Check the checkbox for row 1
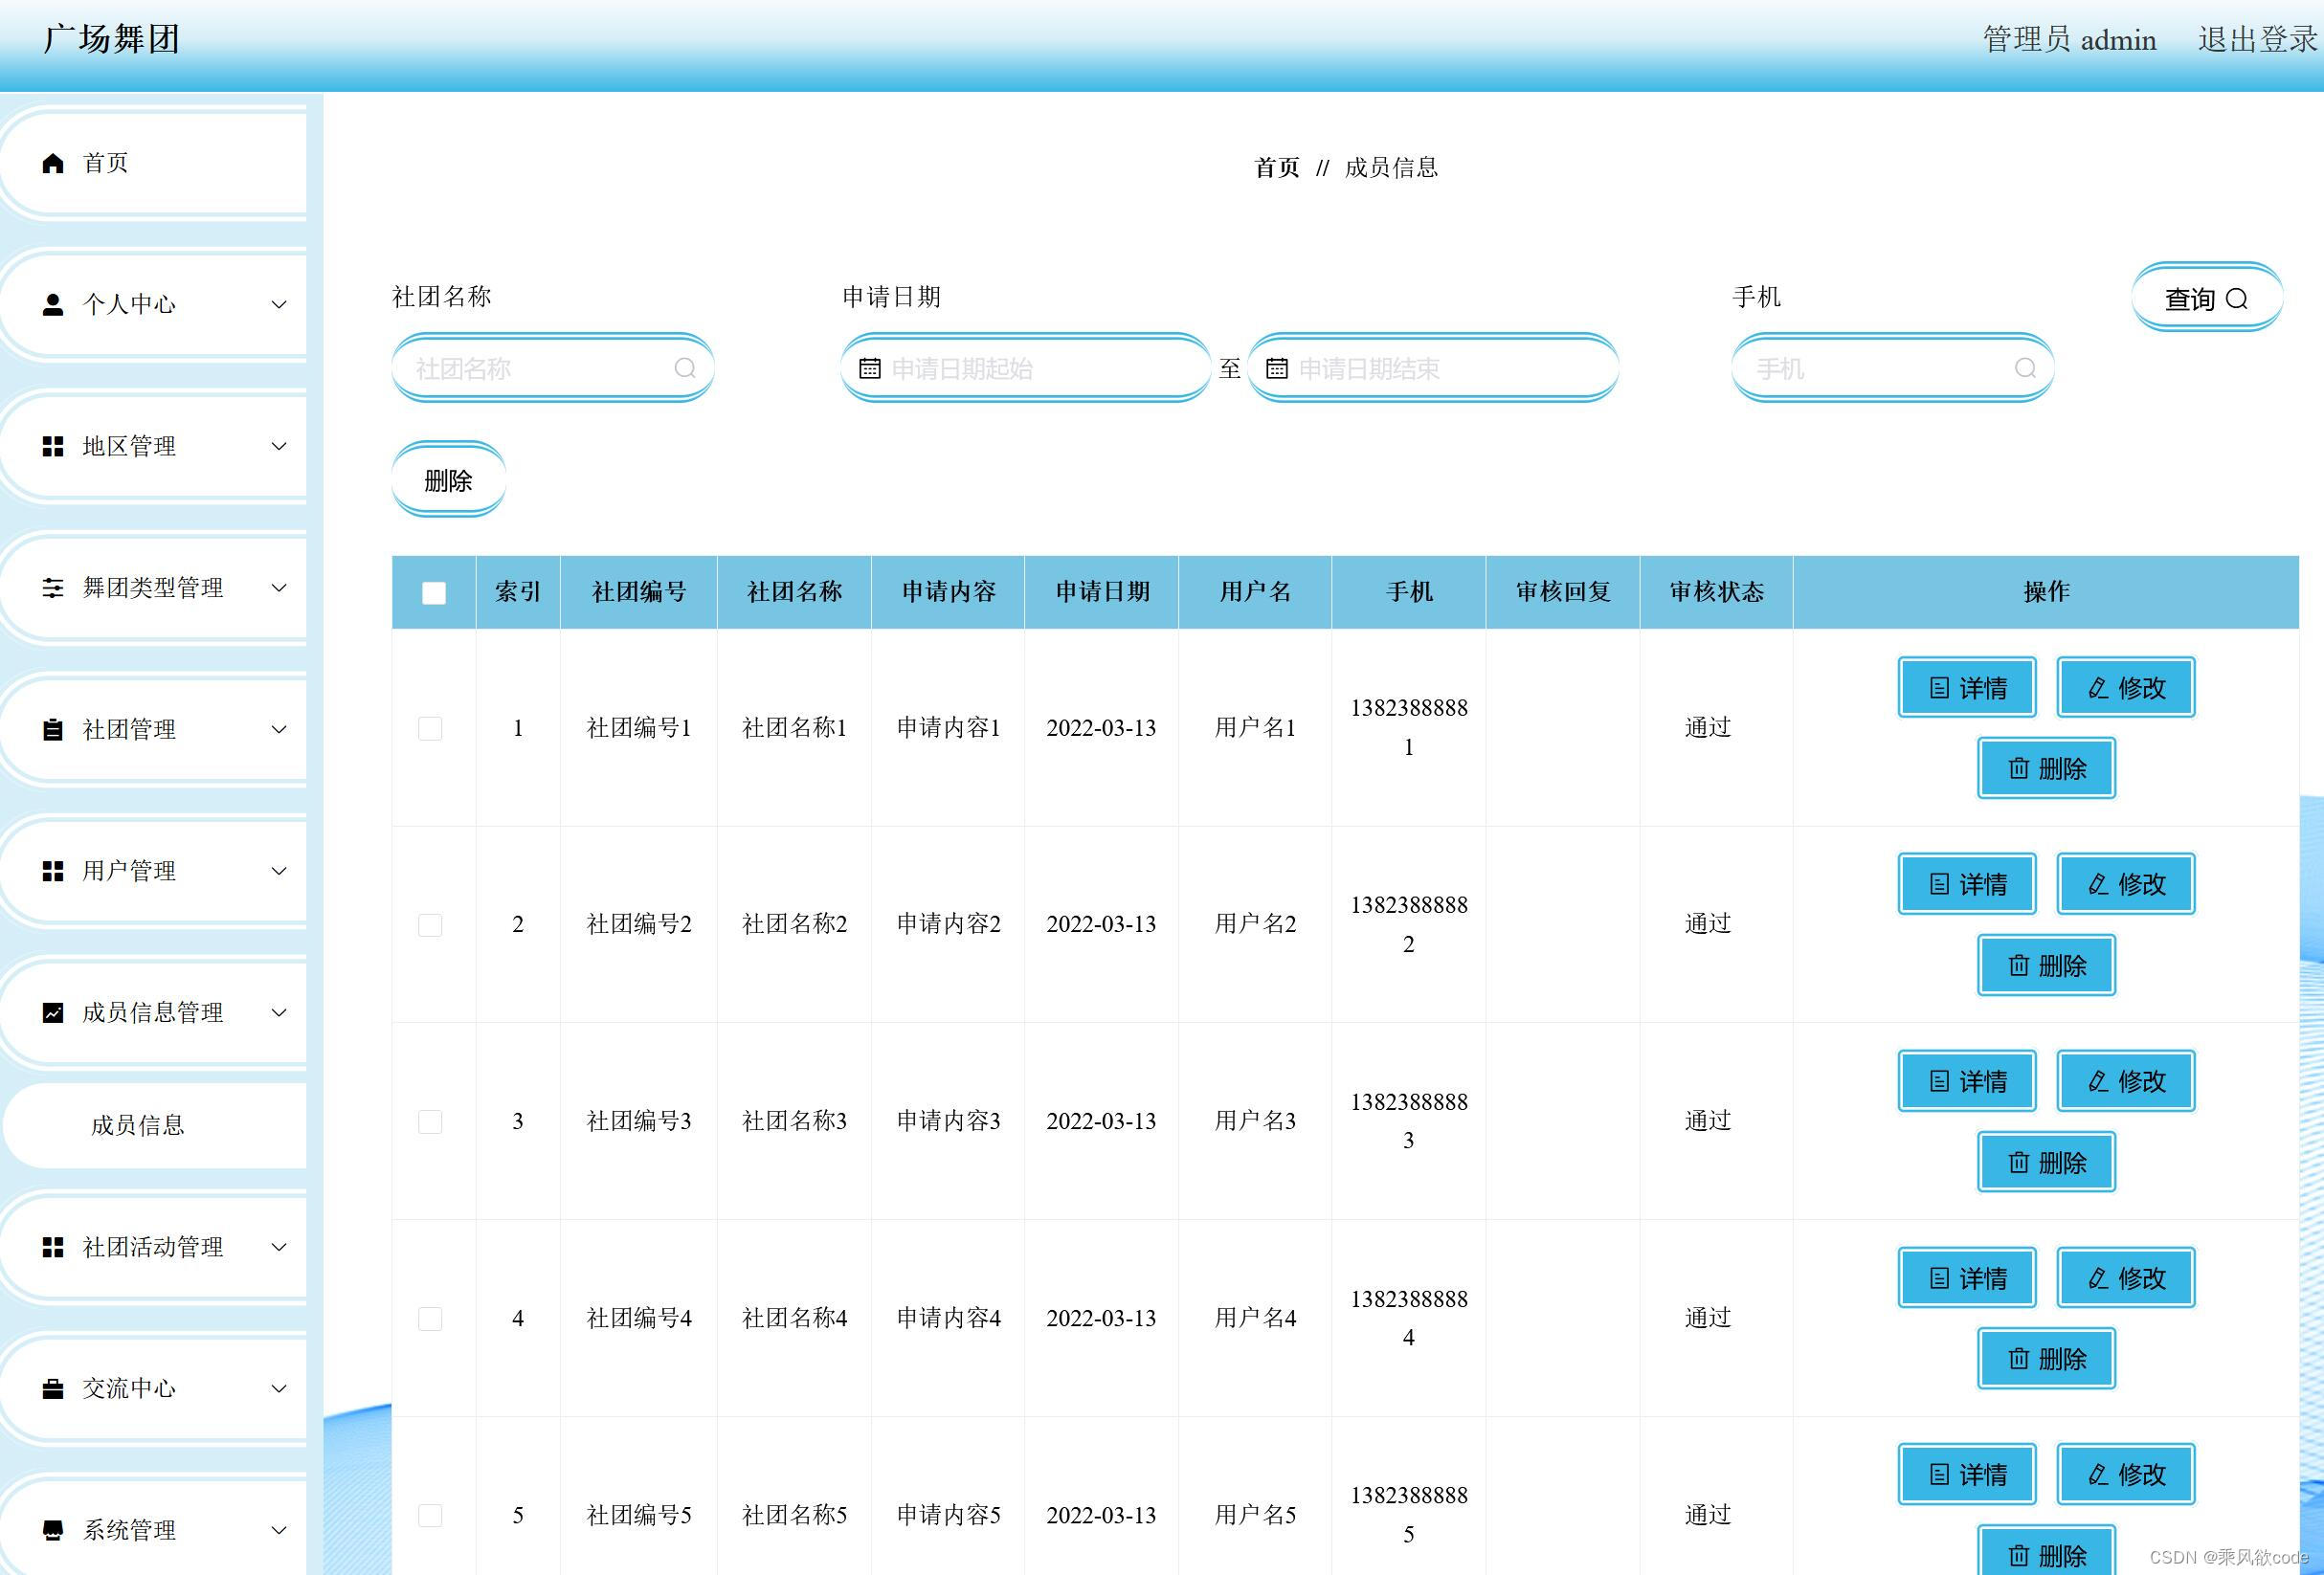The width and height of the screenshot is (2324, 1575). tap(430, 728)
